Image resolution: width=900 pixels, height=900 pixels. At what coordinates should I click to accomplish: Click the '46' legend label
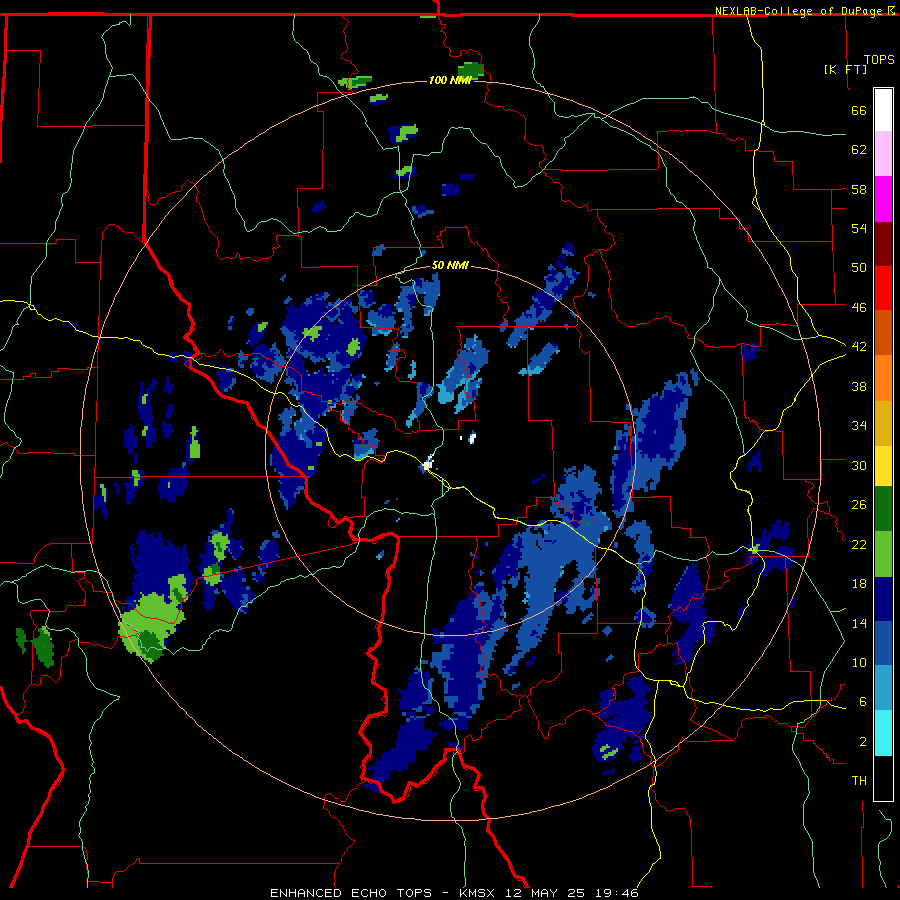coord(859,307)
